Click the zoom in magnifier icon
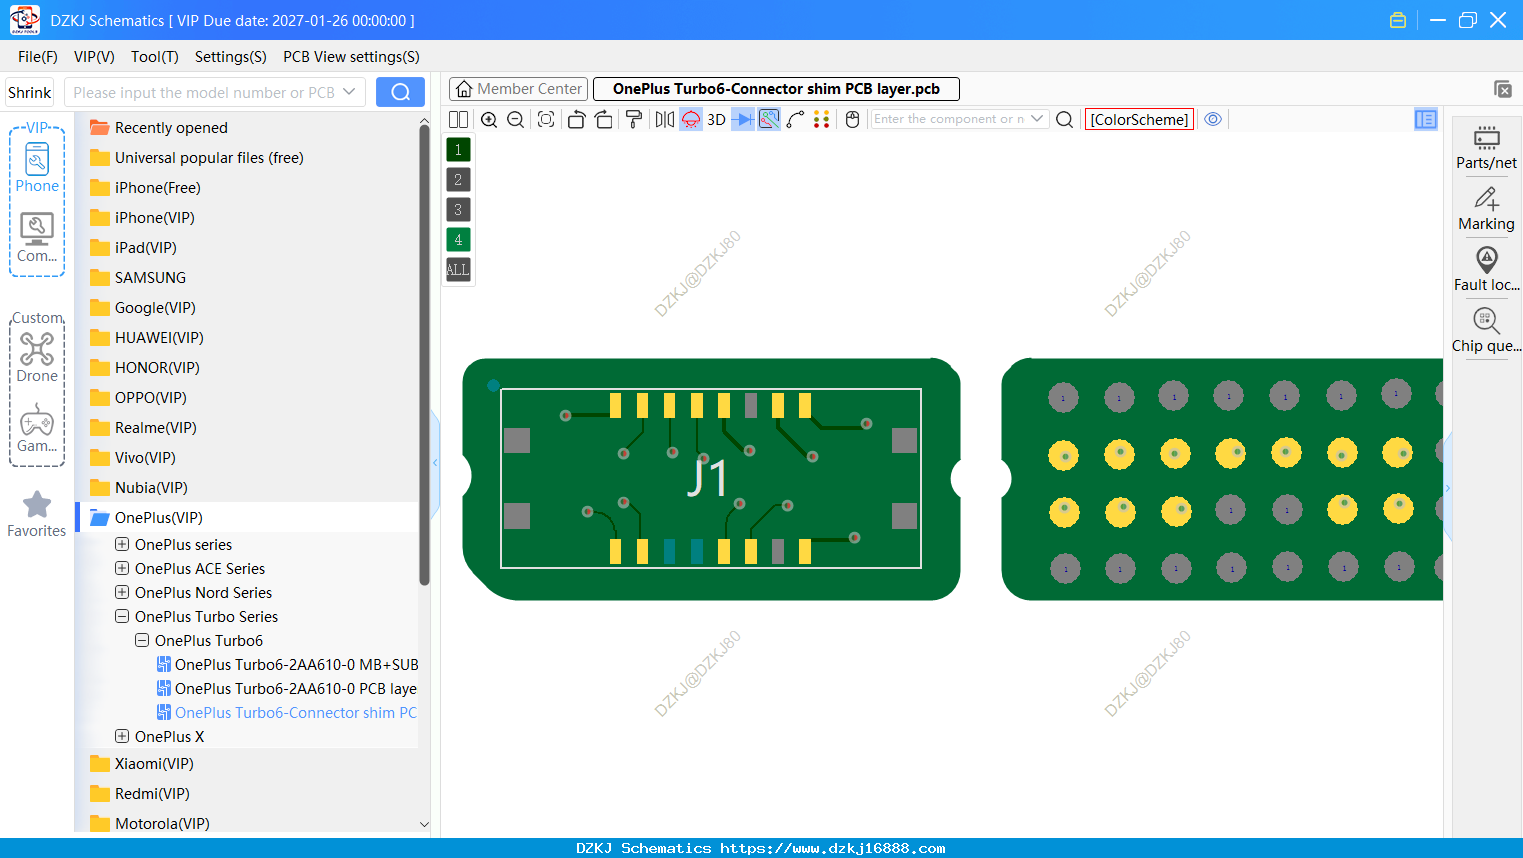 (x=489, y=120)
